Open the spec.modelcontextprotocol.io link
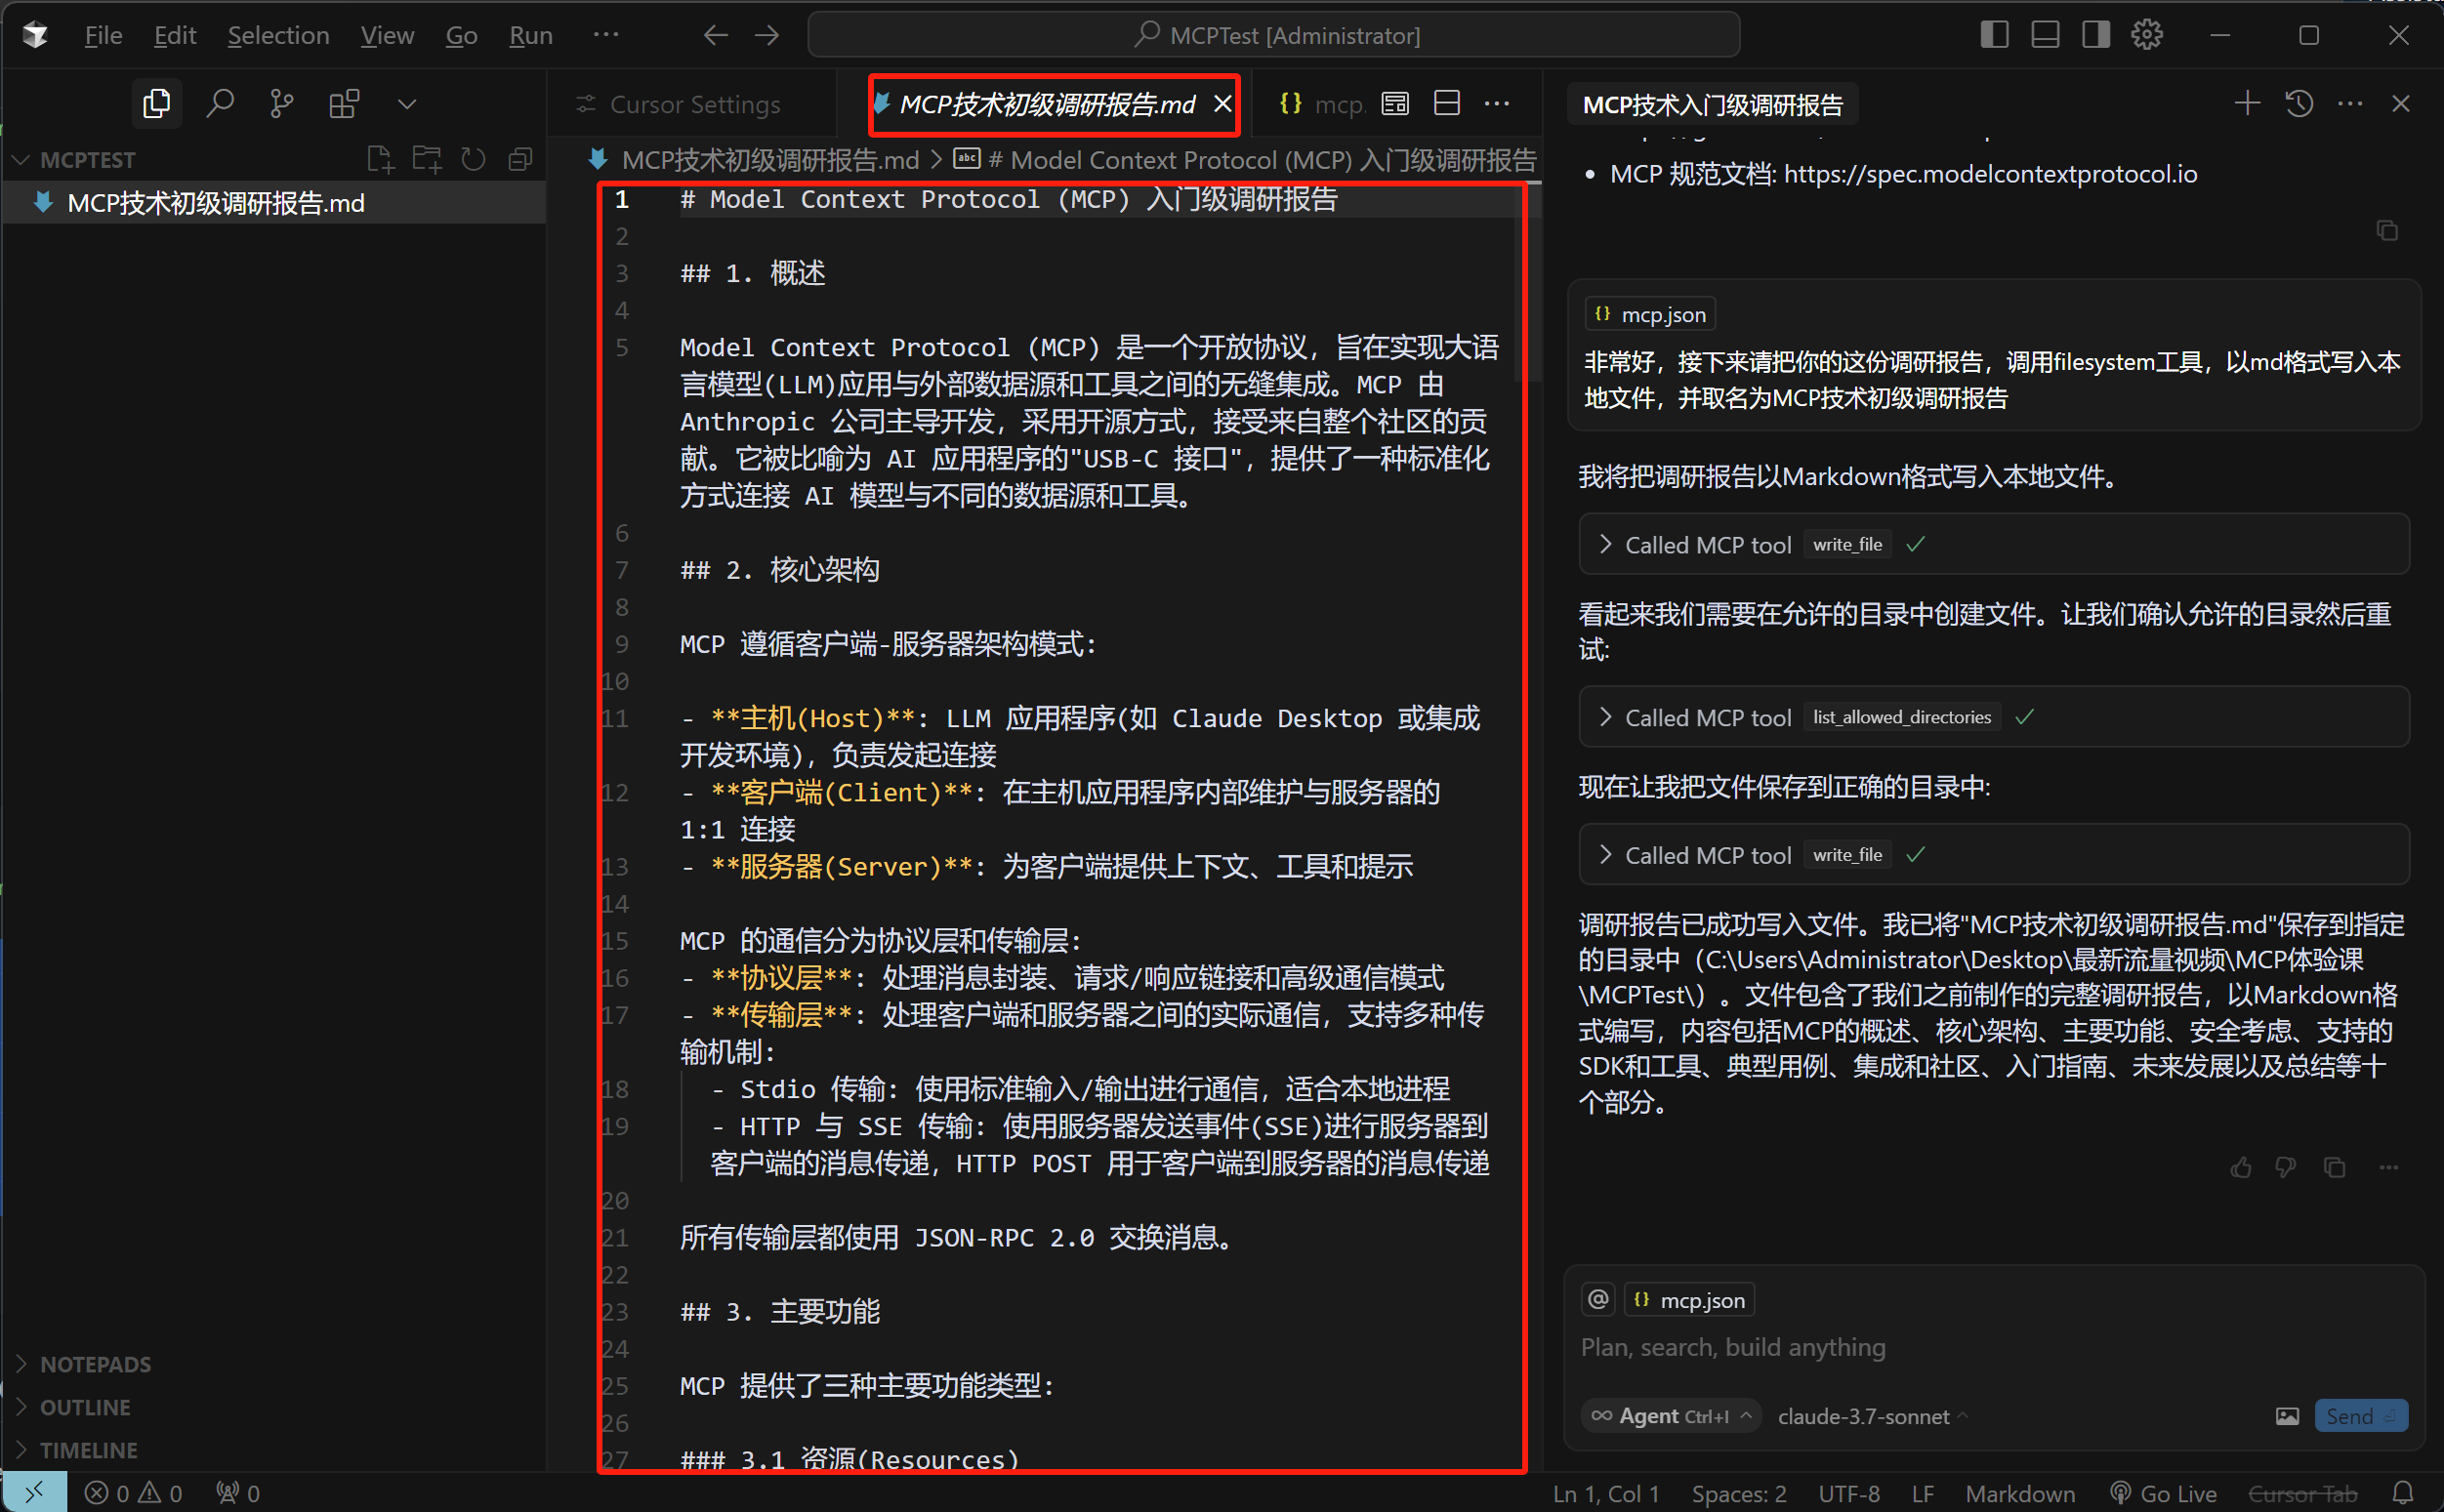This screenshot has height=1512, width=2444. (1990, 174)
